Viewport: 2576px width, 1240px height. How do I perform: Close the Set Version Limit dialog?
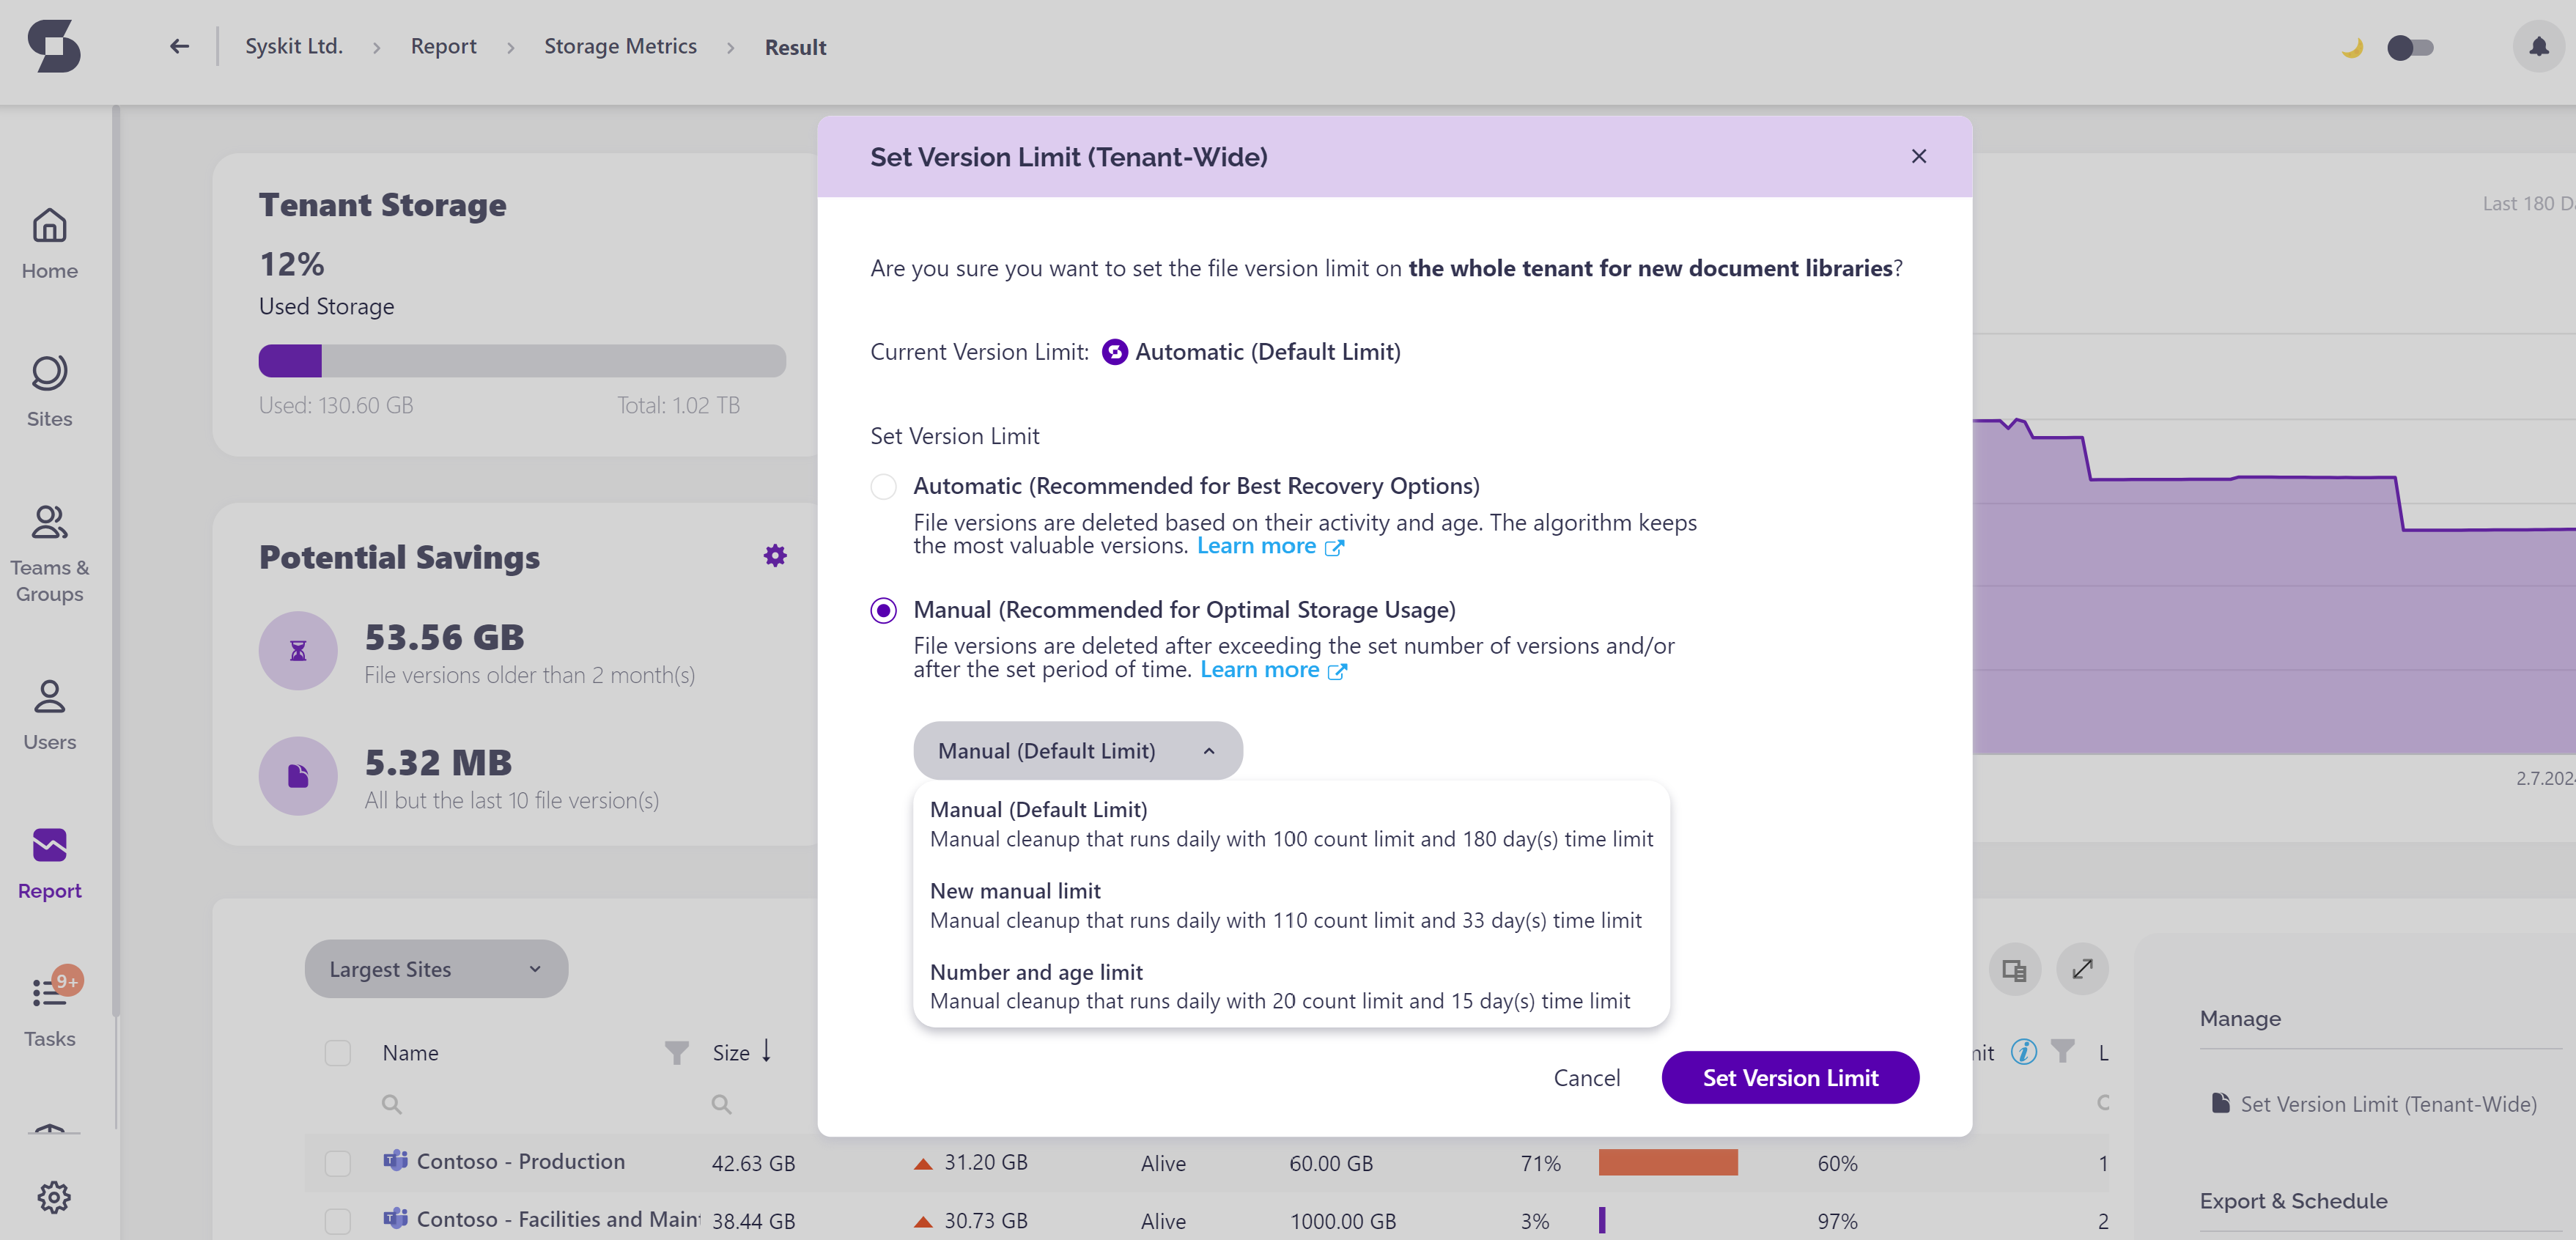(x=1918, y=156)
